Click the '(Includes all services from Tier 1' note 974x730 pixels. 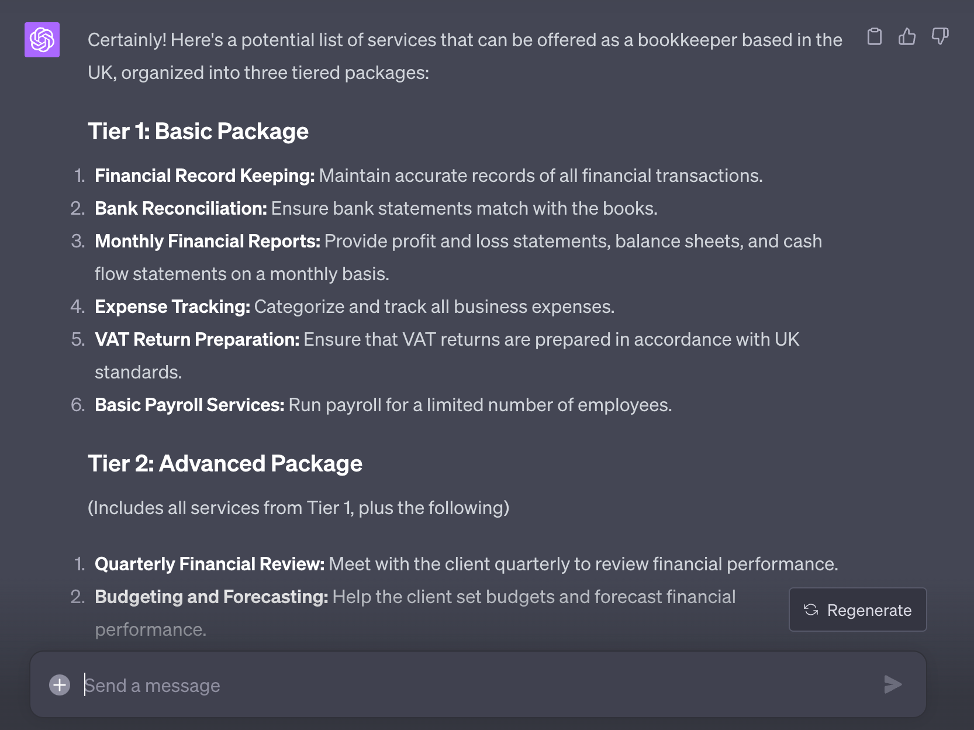tap(298, 508)
